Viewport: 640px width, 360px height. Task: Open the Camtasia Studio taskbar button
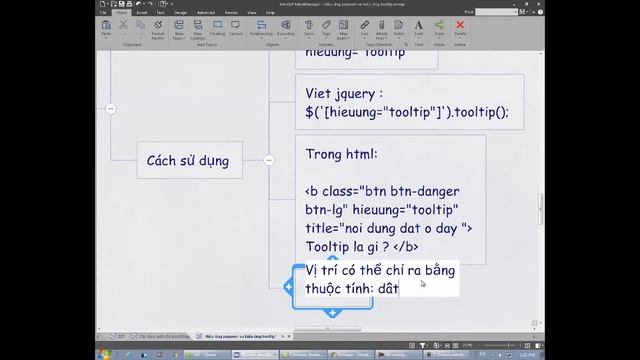(x=304, y=355)
